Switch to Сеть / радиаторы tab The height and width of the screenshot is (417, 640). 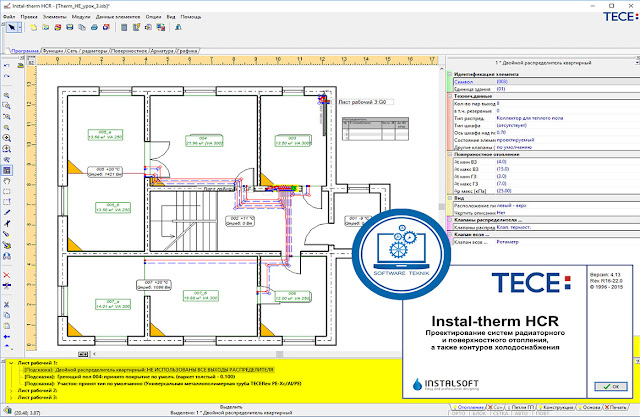click(x=87, y=51)
